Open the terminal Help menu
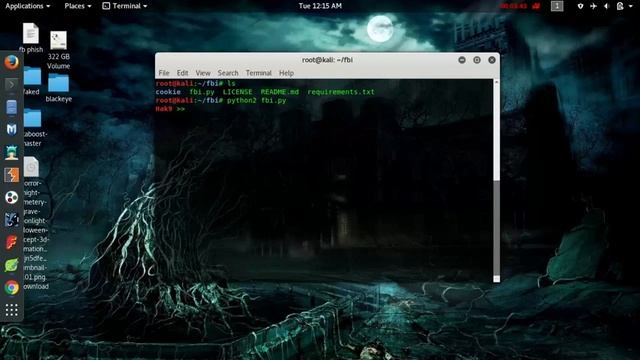This screenshot has width=640, height=360. tap(286, 73)
